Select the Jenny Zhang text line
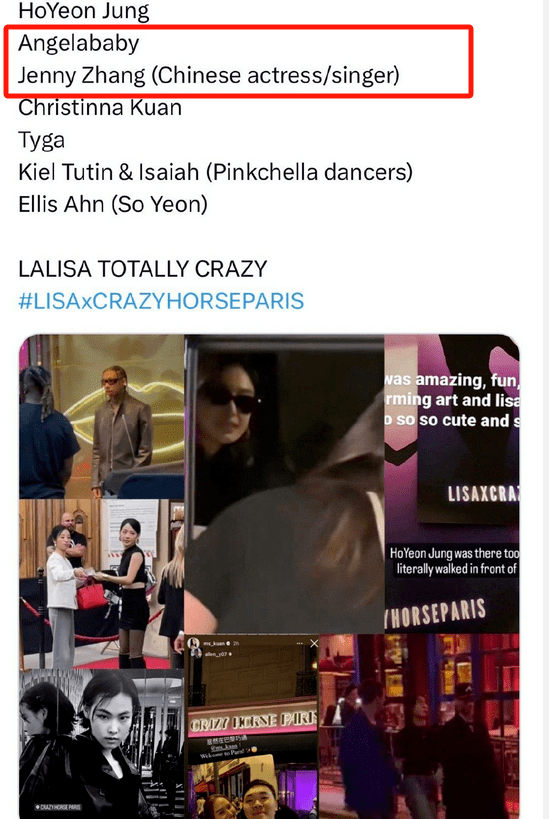The height and width of the screenshot is (819, 549). [209, 75]
